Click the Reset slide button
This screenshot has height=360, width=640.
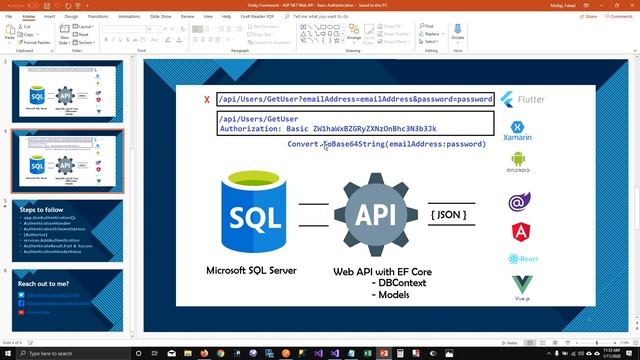coord(81,34)
